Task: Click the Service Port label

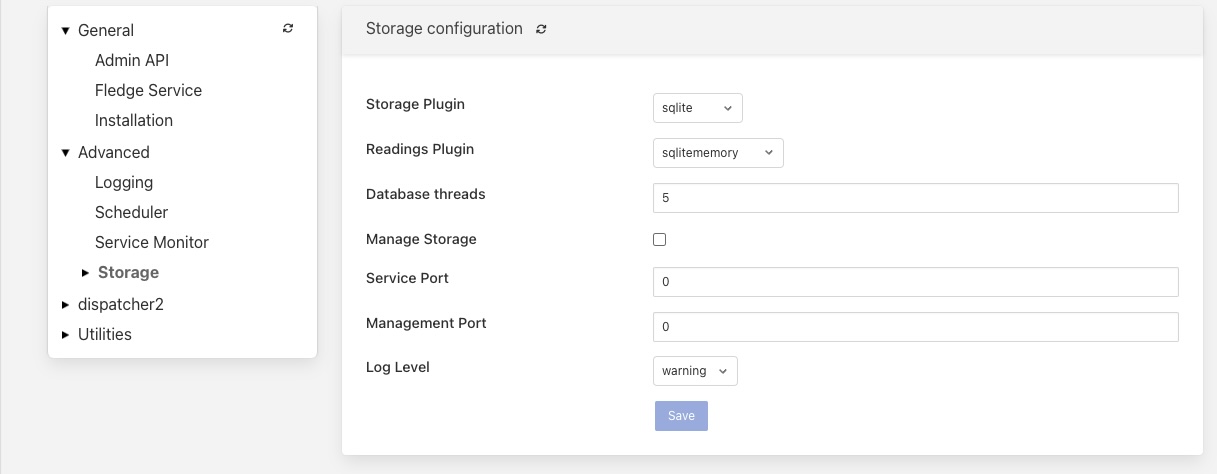Action: coord(407,278)
